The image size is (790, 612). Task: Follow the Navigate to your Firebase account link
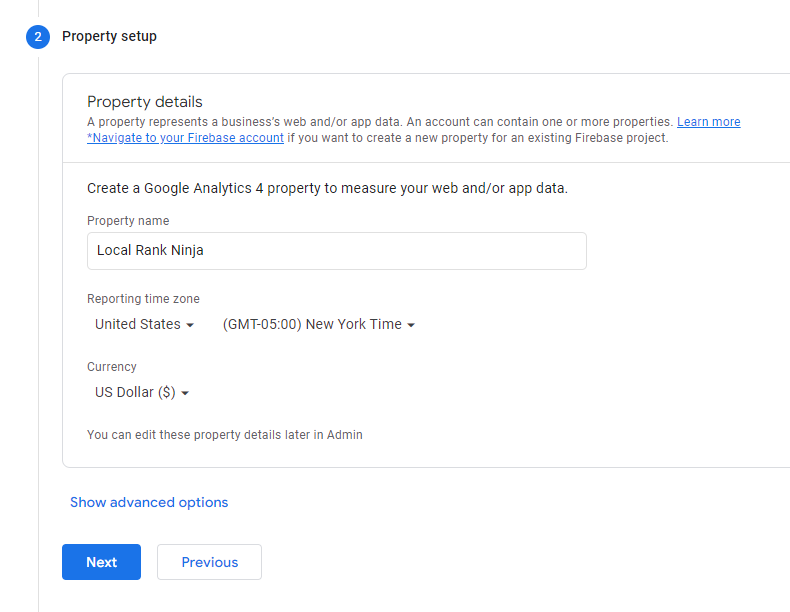(x=185, y=138)
